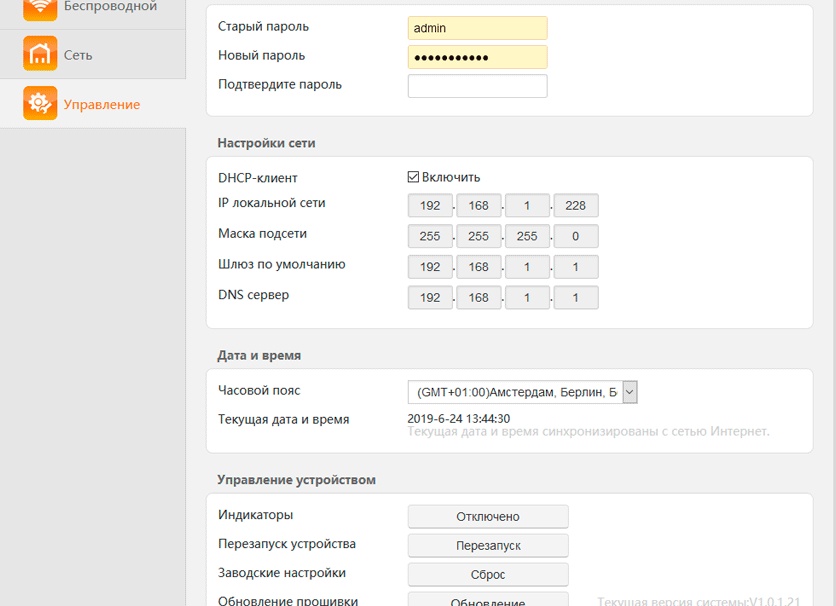Image resolution: width=836 pixels, height=606 pixels.
Task: Select the first octet of IP локальной сети
Action: coord(430,206)
